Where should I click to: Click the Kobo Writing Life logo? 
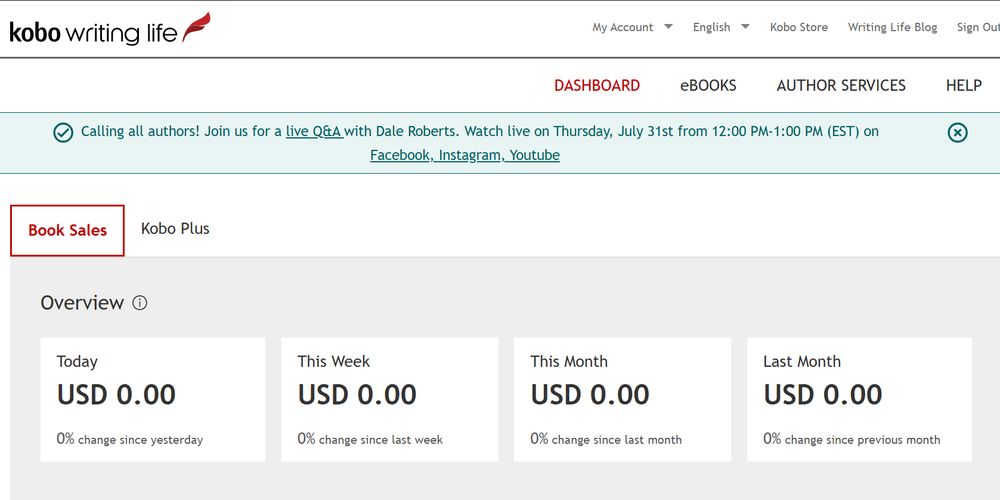tap(110, 29)
